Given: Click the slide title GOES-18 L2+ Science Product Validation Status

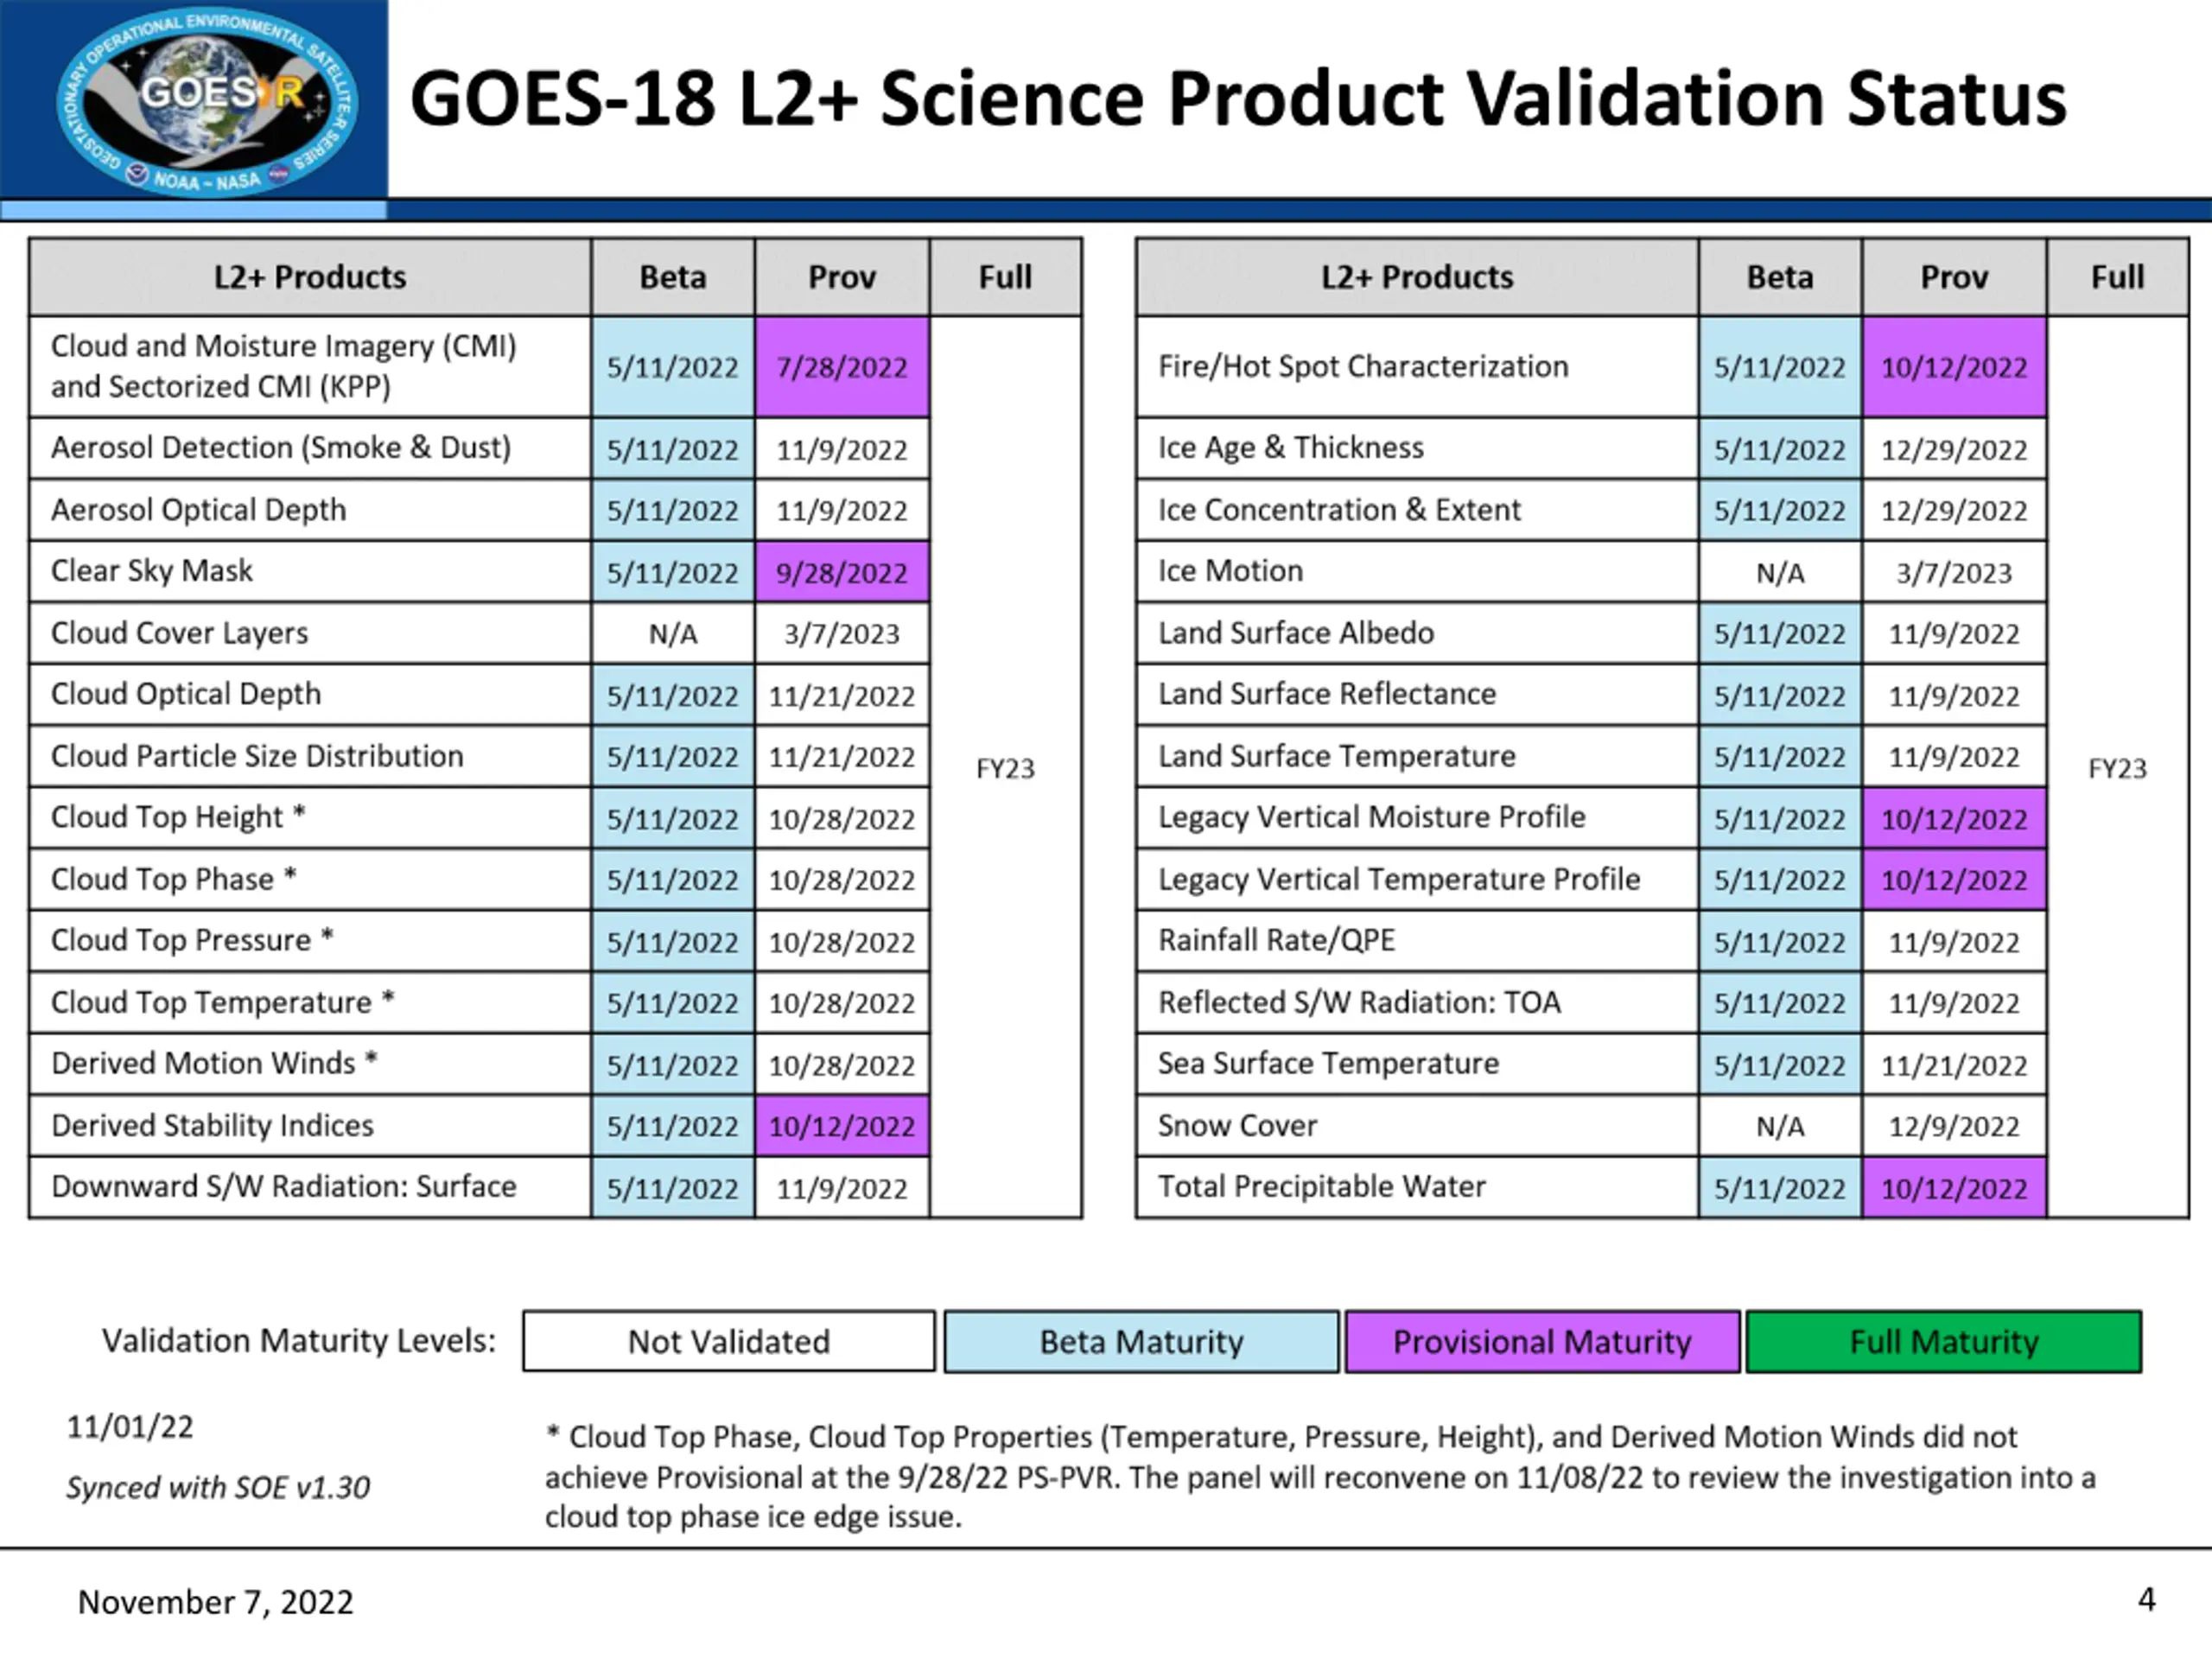Looking at the screenshot, I should pos(1238,99).
